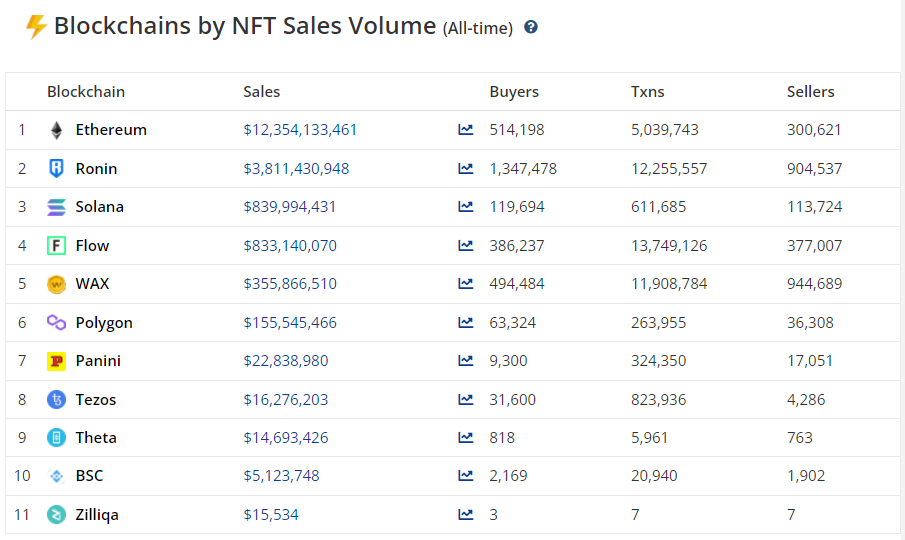
Task: Sort table by Sellers column header
Action: coord(810,92)
